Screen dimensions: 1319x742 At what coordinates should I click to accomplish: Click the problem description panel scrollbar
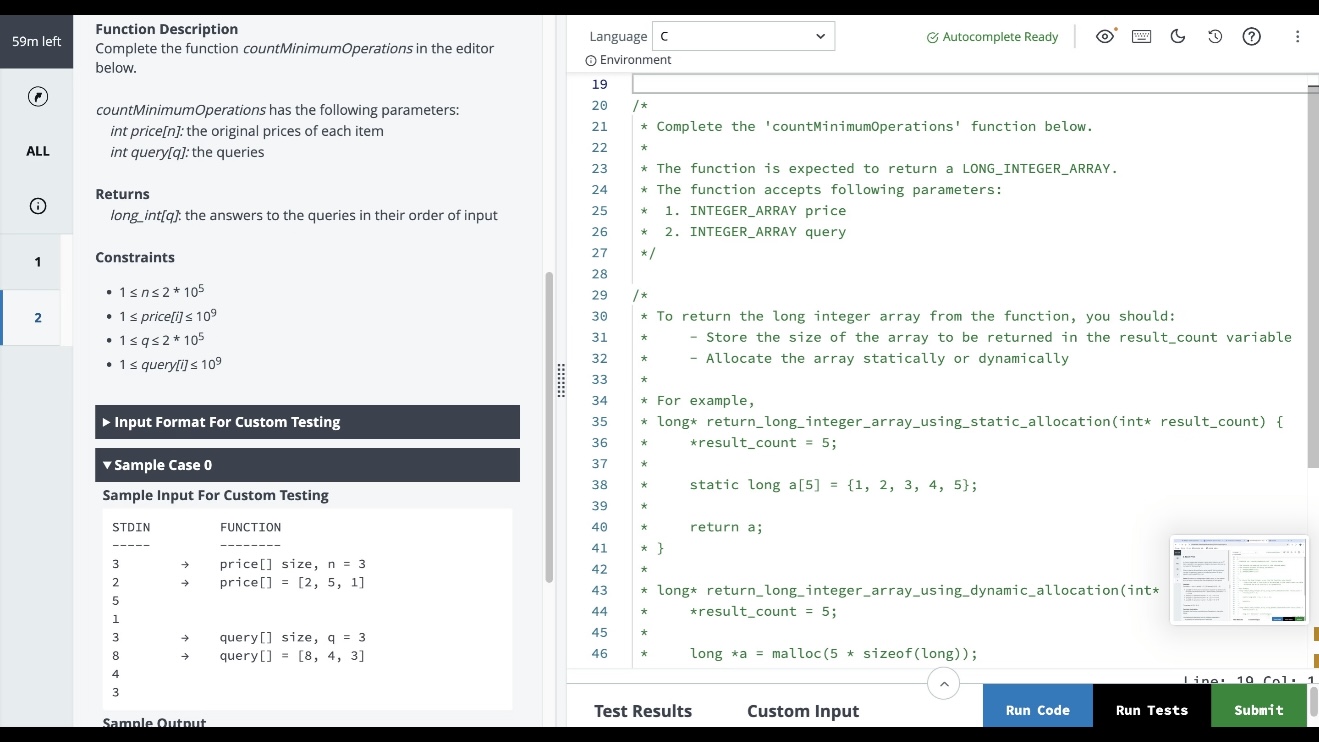549,428
